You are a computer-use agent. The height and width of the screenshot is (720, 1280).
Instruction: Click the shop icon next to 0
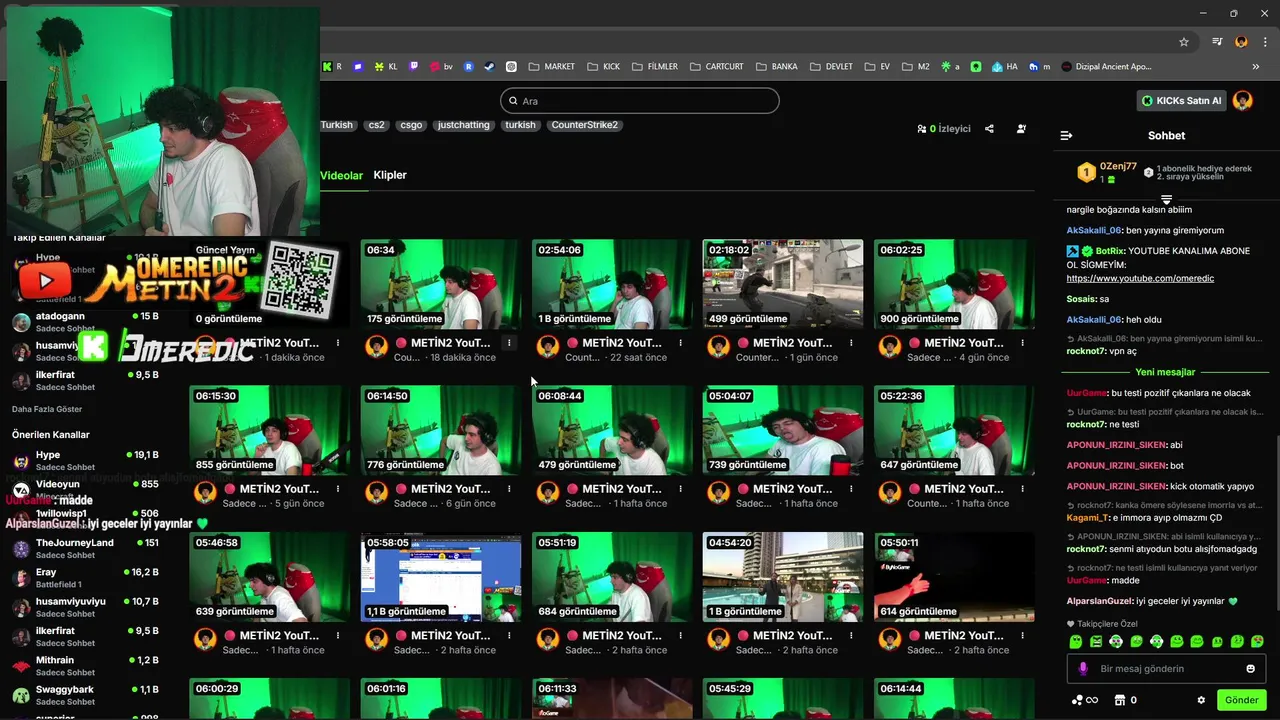point(1119,700)
